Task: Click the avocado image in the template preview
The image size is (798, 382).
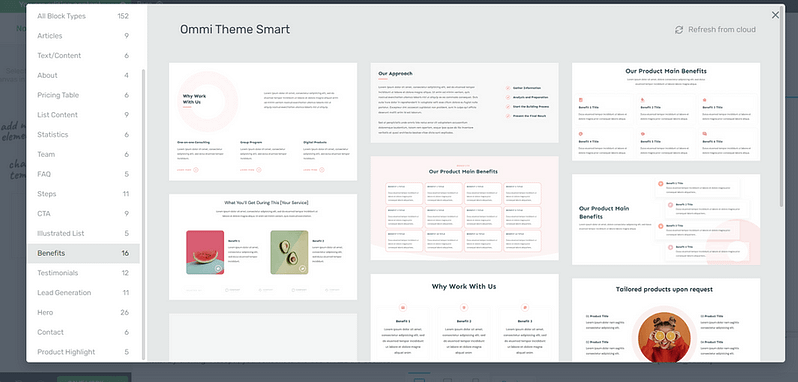Action: (x=289, y=252)
